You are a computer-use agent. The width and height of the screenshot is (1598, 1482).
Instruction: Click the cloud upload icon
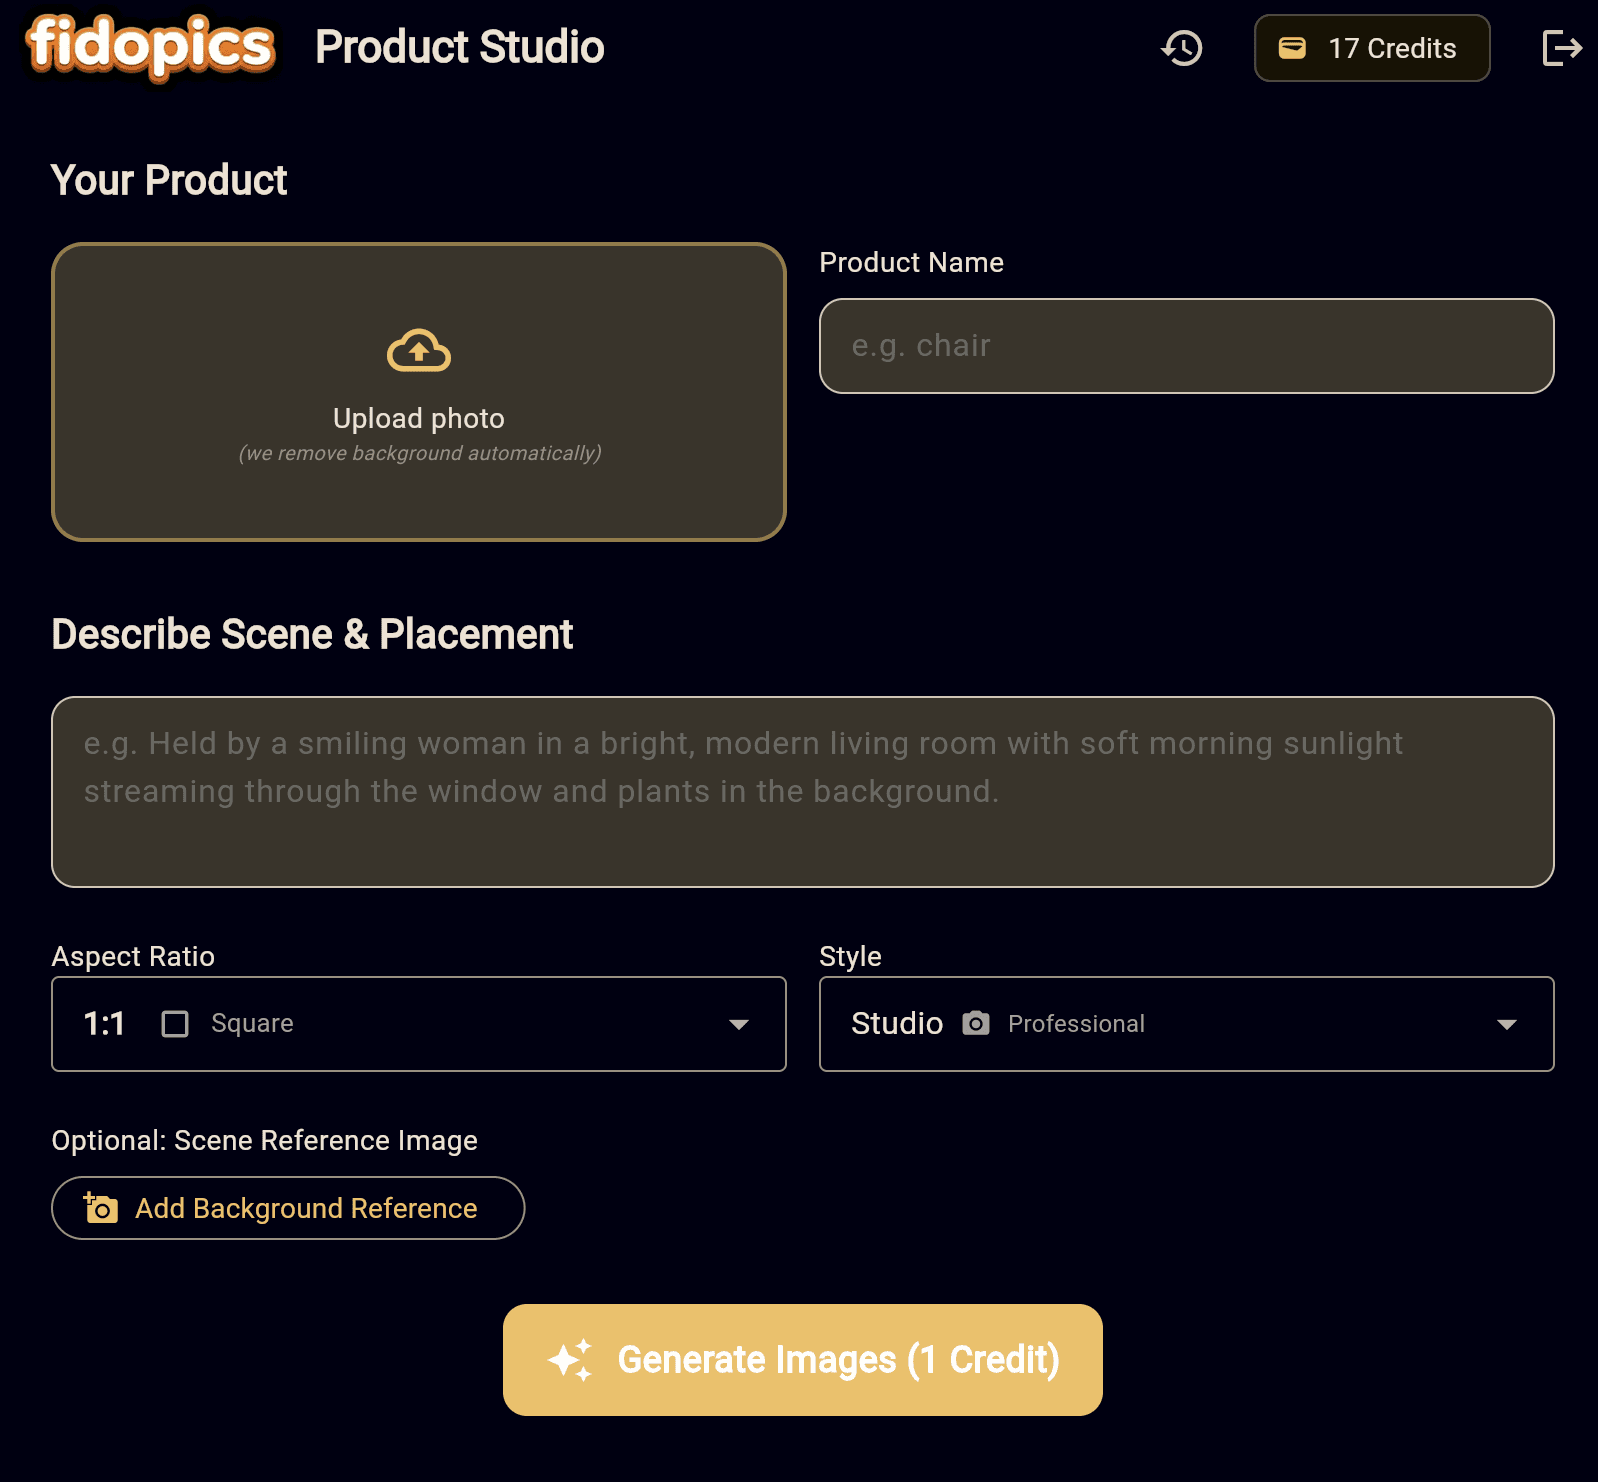point(419,351)
